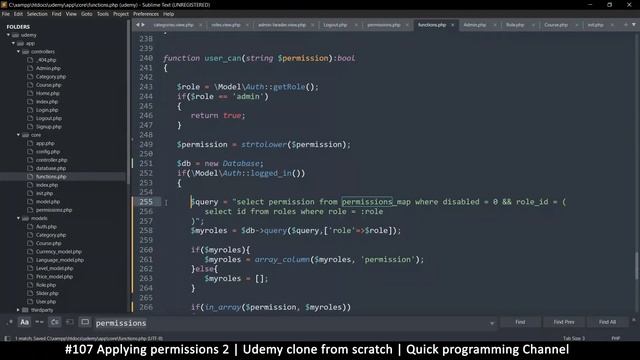640x360 pixels.
Task: Open controller.php in the sidebar
Action: point(51,160)
